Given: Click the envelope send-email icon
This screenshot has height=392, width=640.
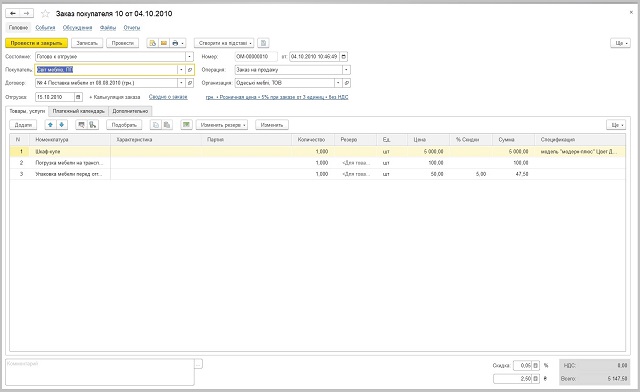Looking at the screenshot, I should tap(164, 43).
